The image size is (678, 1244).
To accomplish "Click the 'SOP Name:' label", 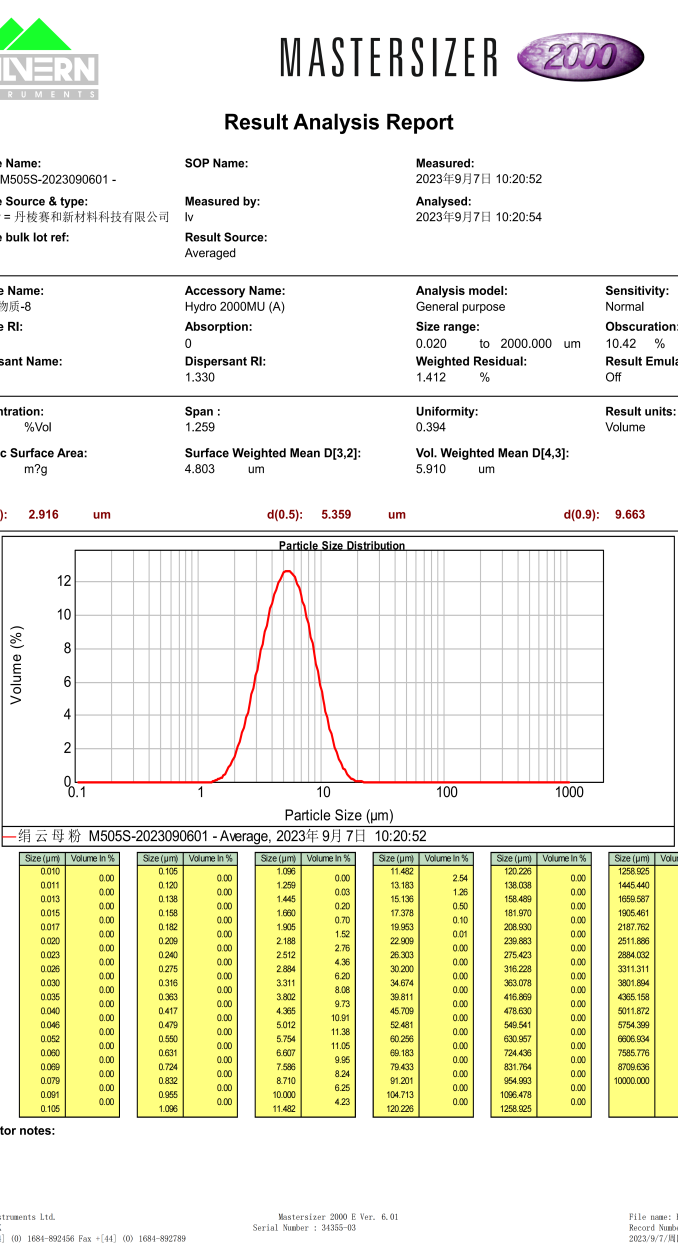I will point(217,163).
